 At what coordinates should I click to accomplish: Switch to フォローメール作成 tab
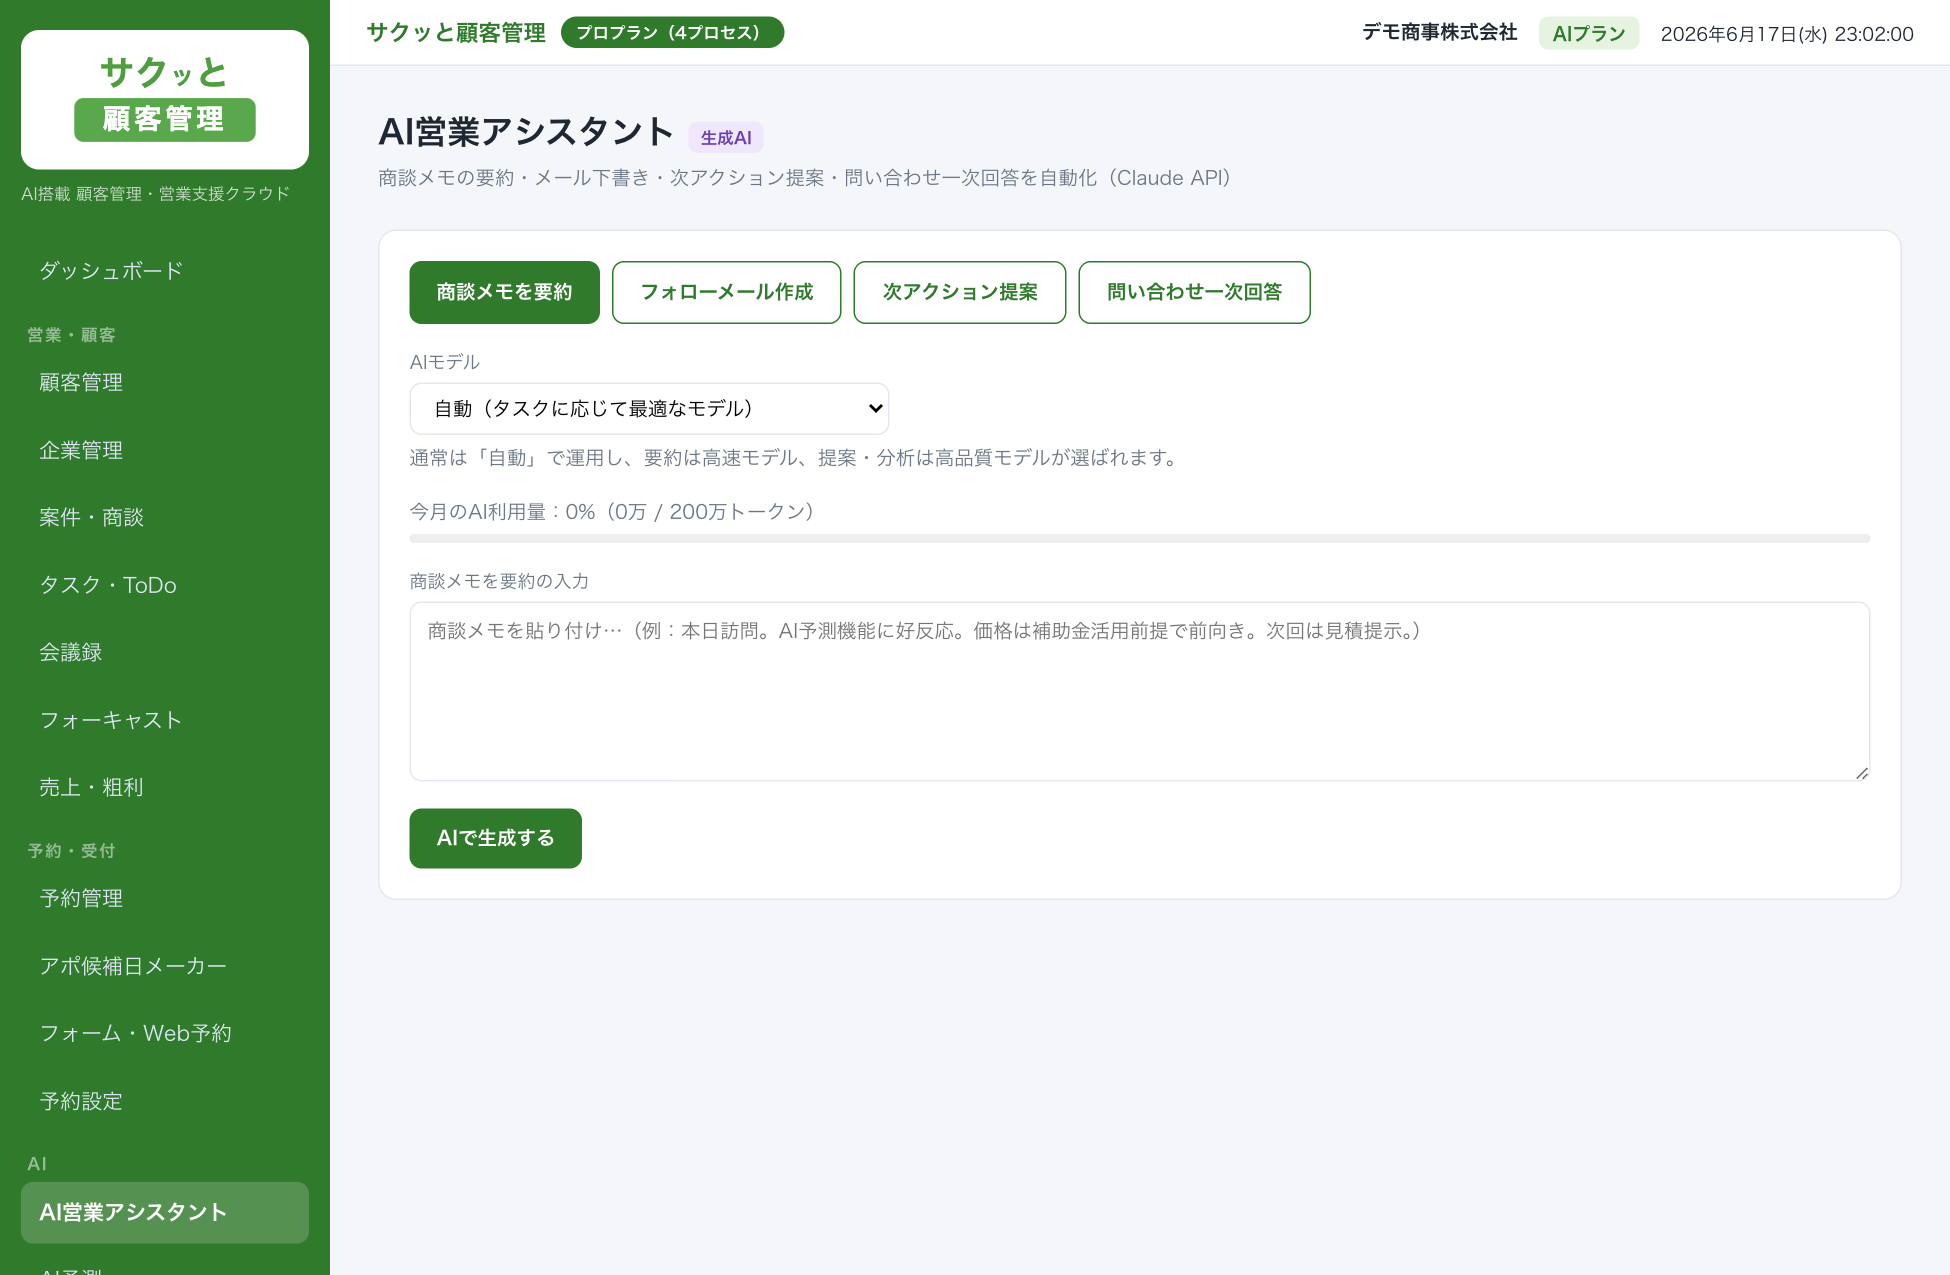coord(726,292)
